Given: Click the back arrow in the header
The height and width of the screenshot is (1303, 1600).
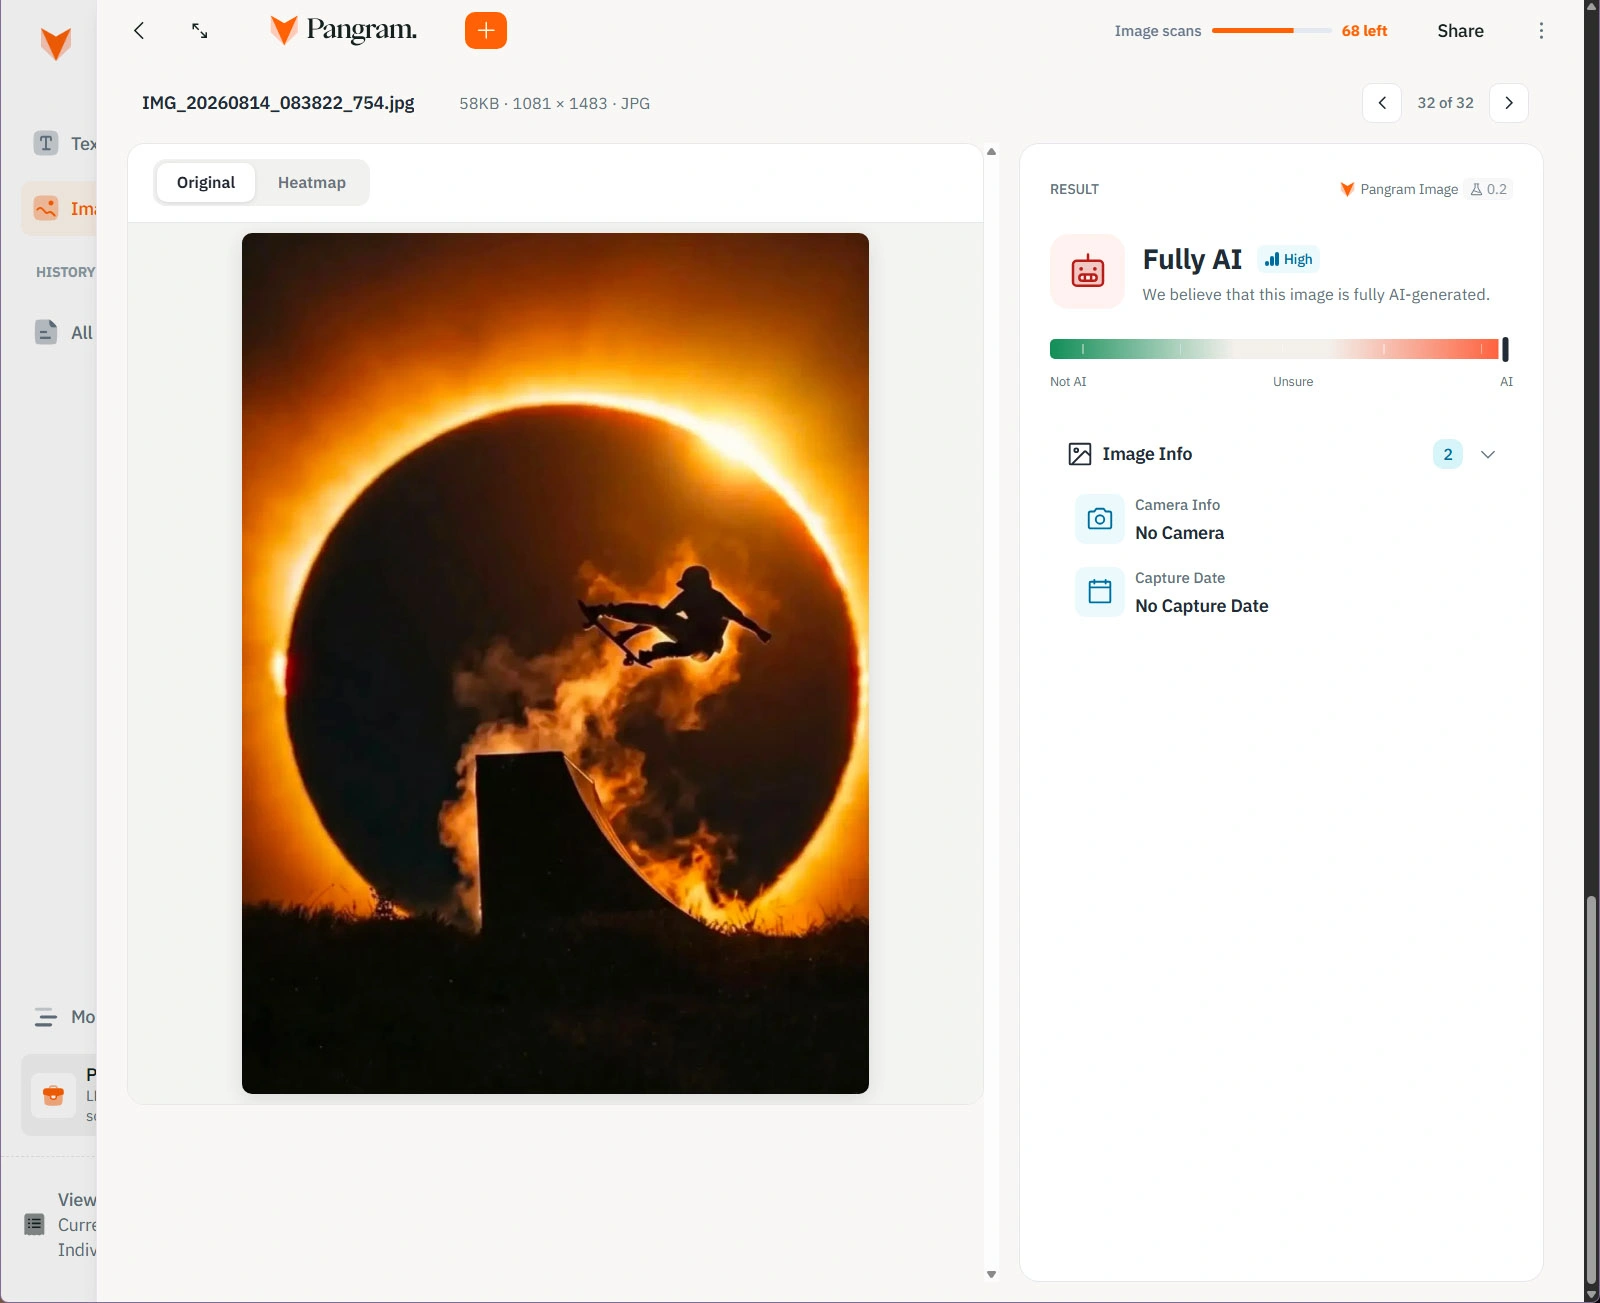Looking at the screenshot, I should [139, 30].
